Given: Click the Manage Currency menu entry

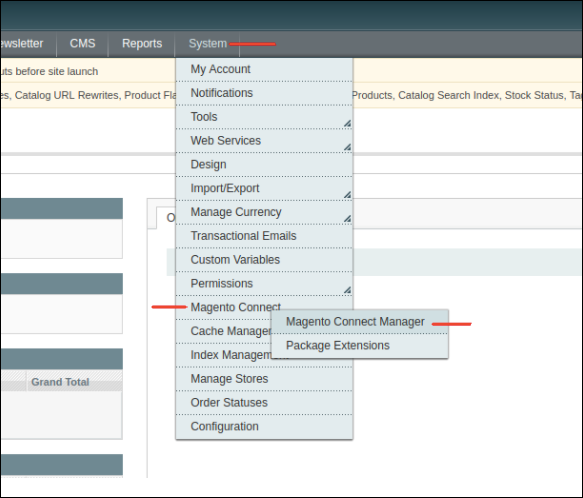Looking at the screenshot, I should pyautogui.click(x=264, y=212).
